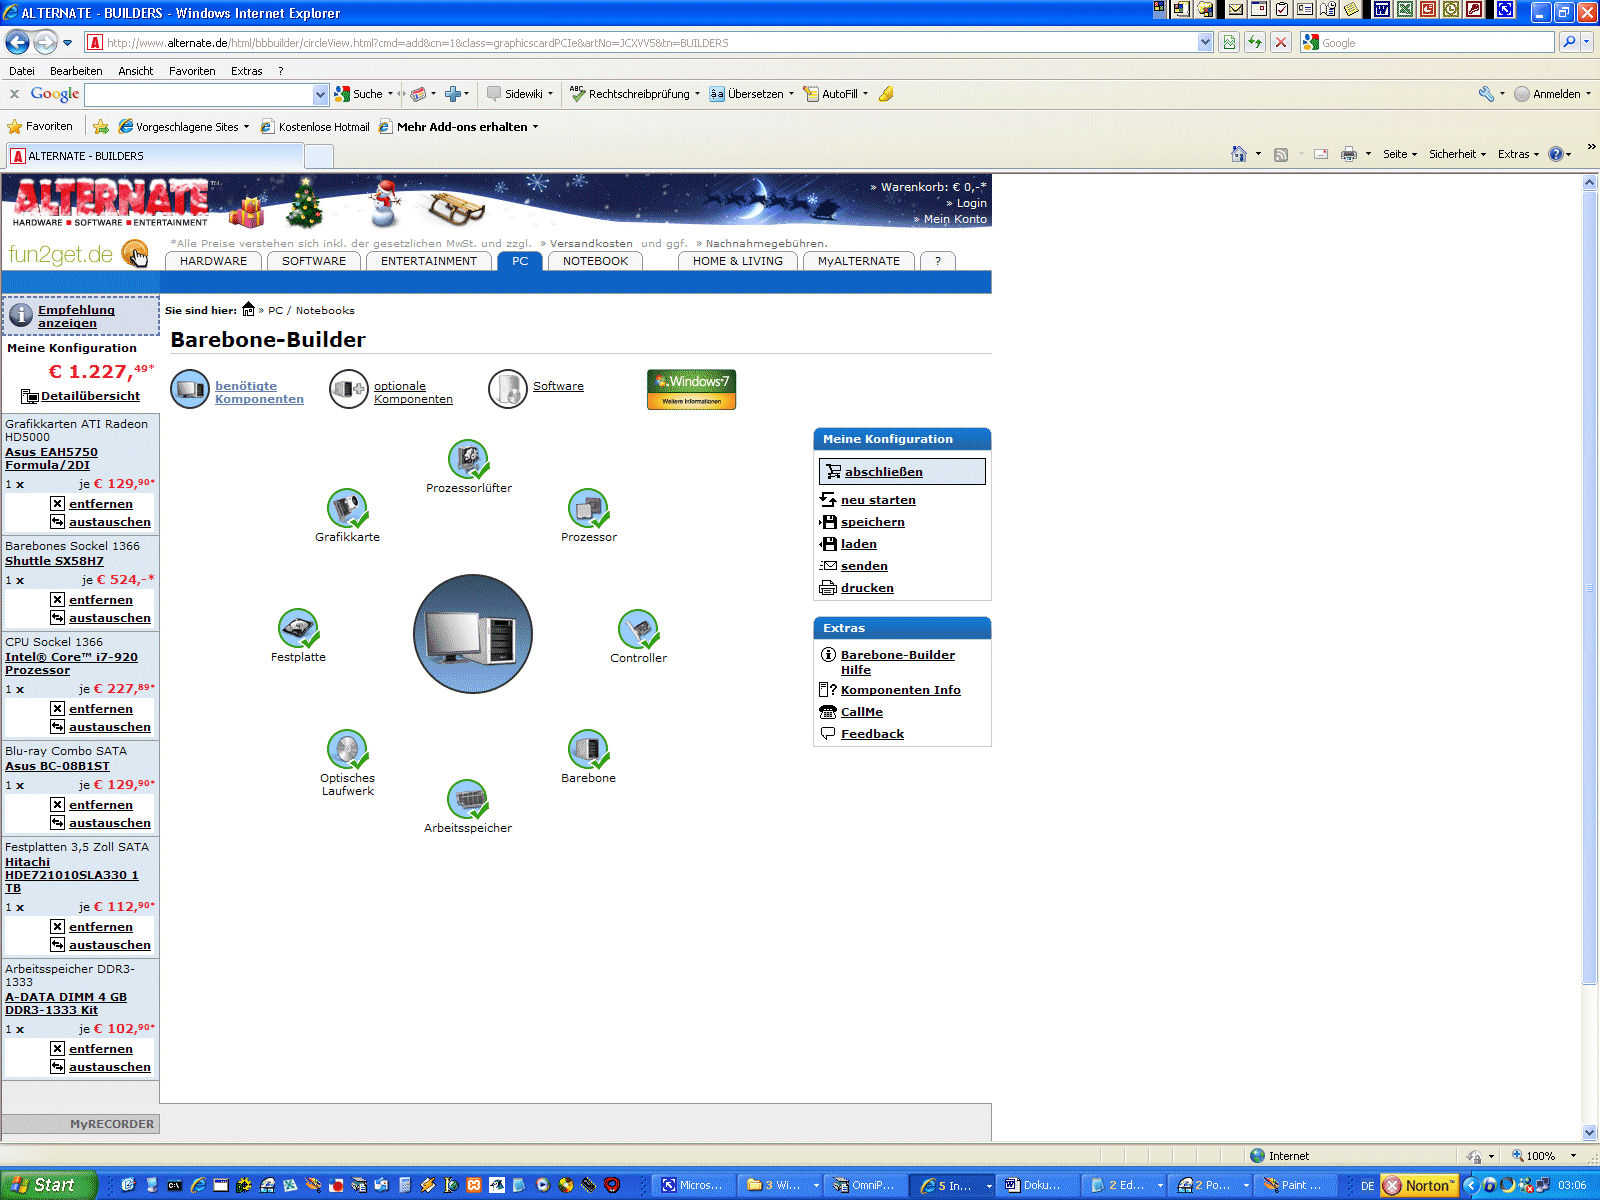The height and width of the screenshot is (1200, 1600).
Task: Click the Norton tray button
Action: 1419,1186
